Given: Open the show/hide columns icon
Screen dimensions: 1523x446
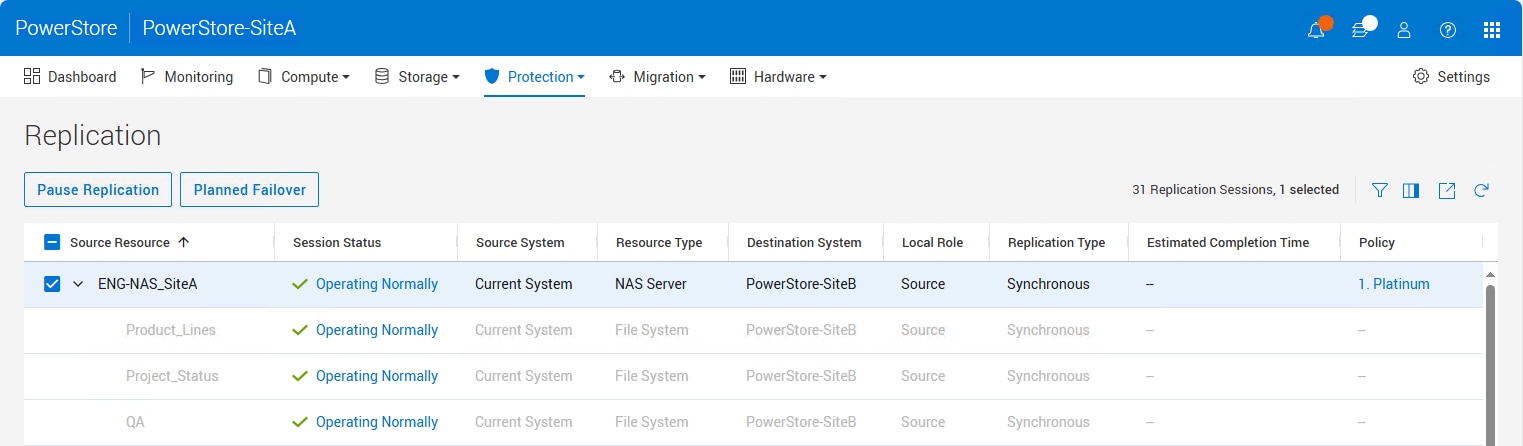Looking at the screenshot, I should [x=1411, y=190].
